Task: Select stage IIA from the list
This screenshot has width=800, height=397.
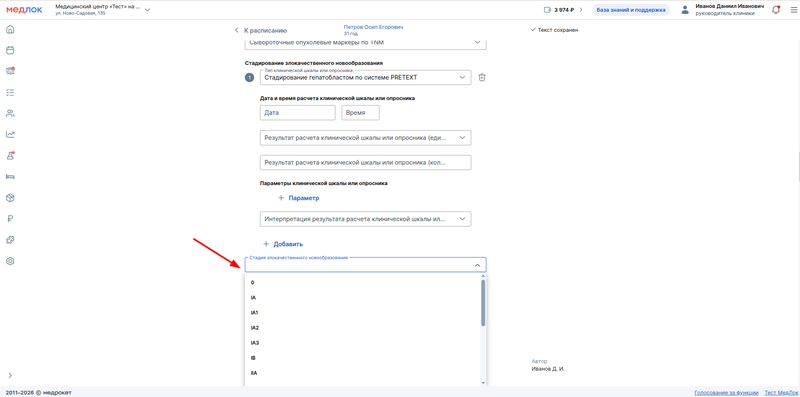Action: point(362,373)
